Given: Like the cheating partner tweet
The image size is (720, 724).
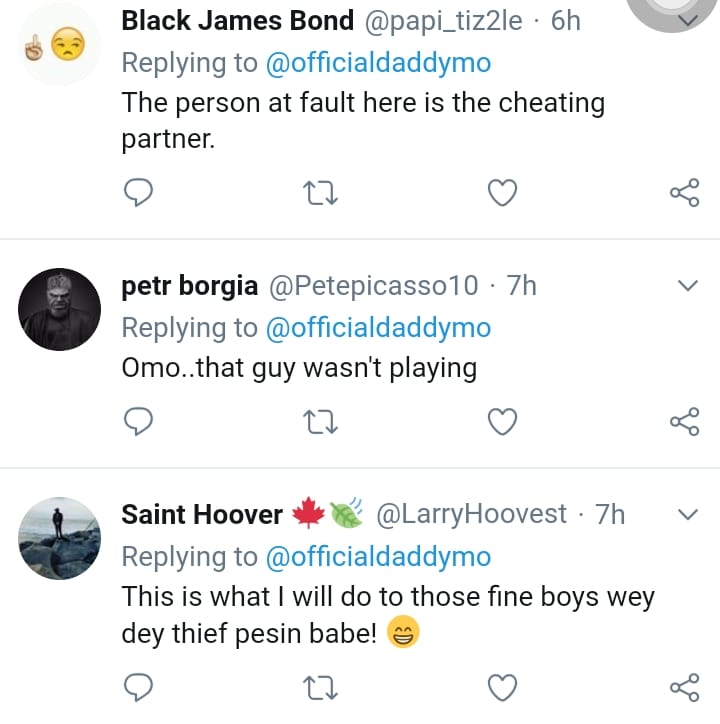Looking at the screenshot, I should (502, 191).
